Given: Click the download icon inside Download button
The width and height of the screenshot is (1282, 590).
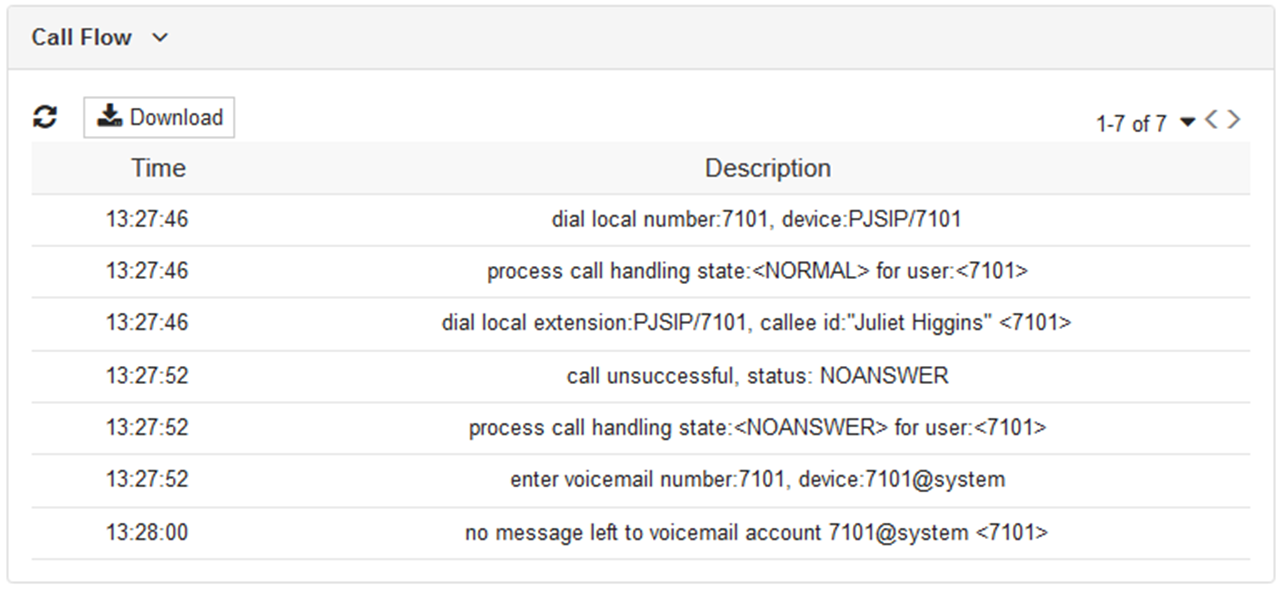Looking at the screenshot, I should point(108,117).
